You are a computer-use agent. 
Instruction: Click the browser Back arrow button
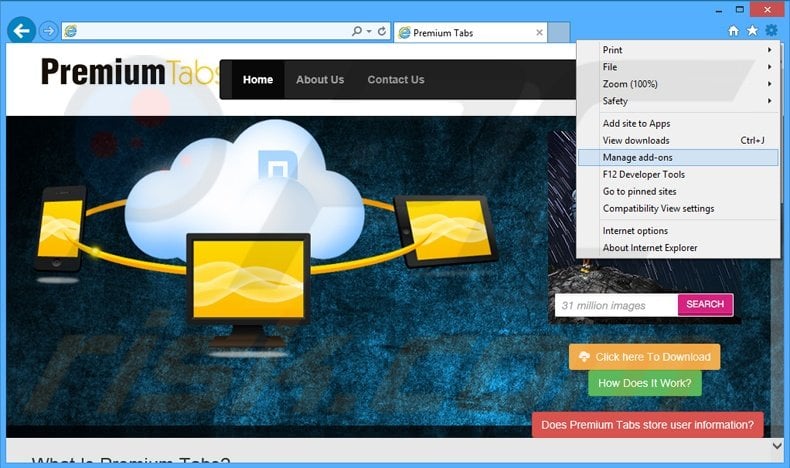[x=21, y=31]
